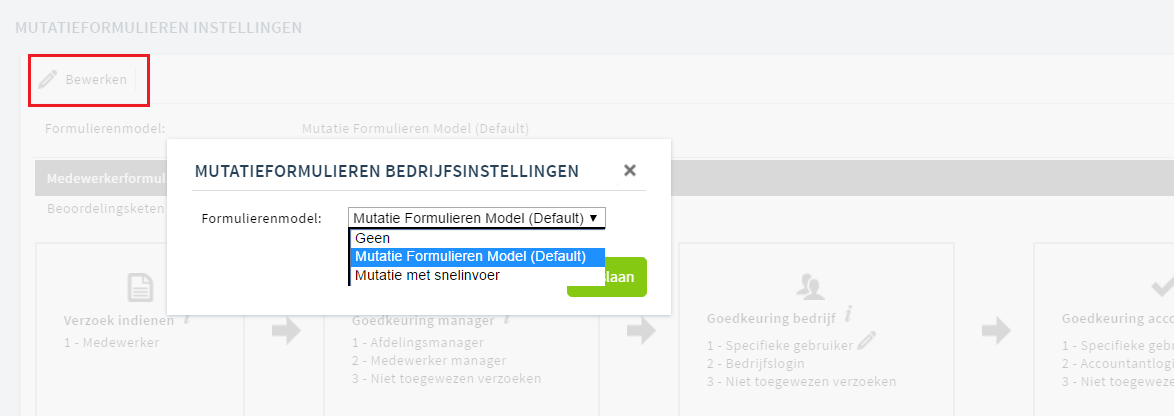
Task: Show info for Verzoek indienen step
Action: 186,319
